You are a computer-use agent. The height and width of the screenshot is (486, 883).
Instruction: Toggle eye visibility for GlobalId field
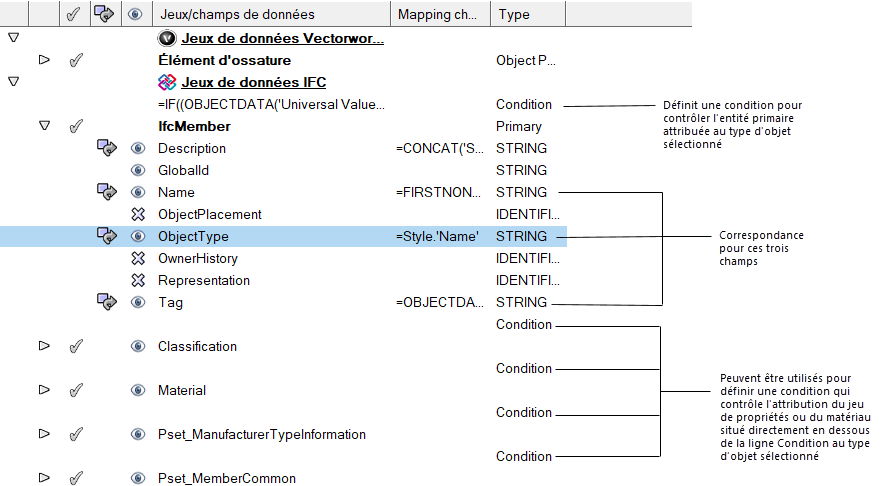(138, 170)
